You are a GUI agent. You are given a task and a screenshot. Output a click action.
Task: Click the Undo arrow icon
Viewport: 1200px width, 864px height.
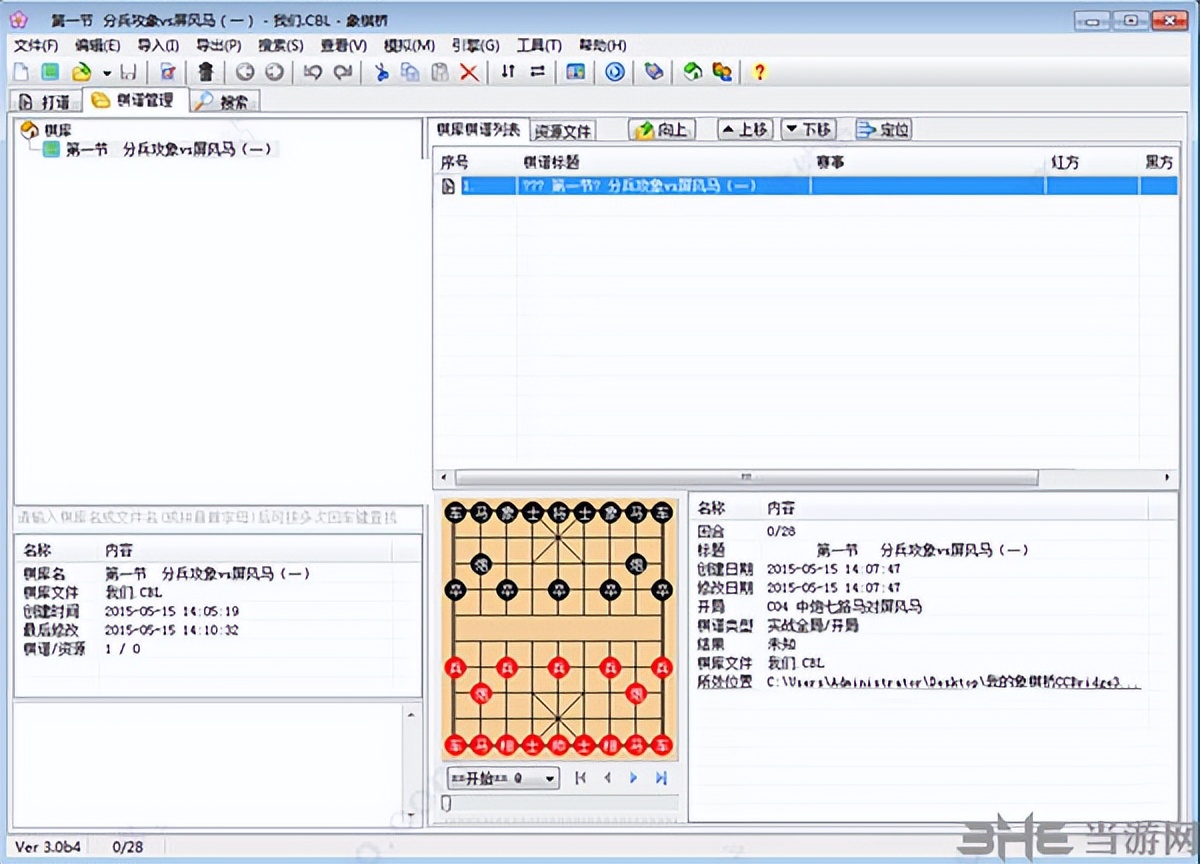(x=312, y=71)
